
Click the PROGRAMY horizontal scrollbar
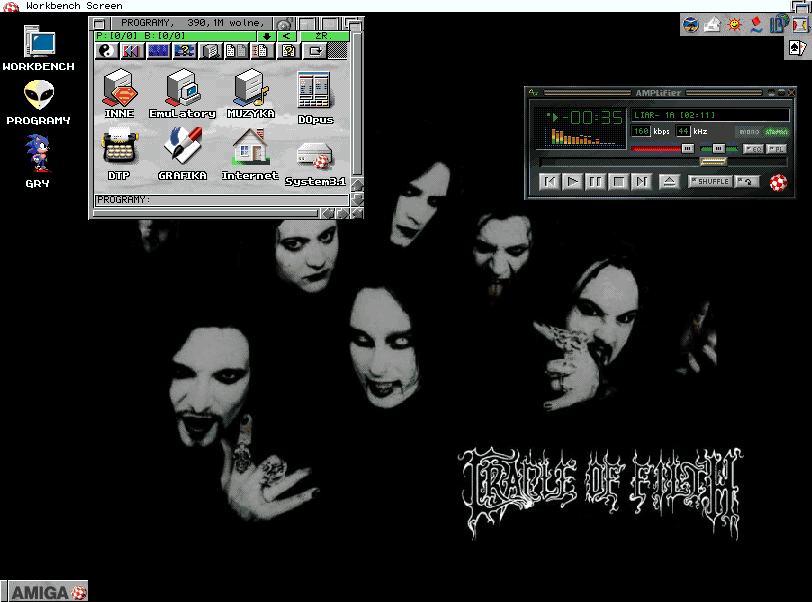click(x=206, y=213)
